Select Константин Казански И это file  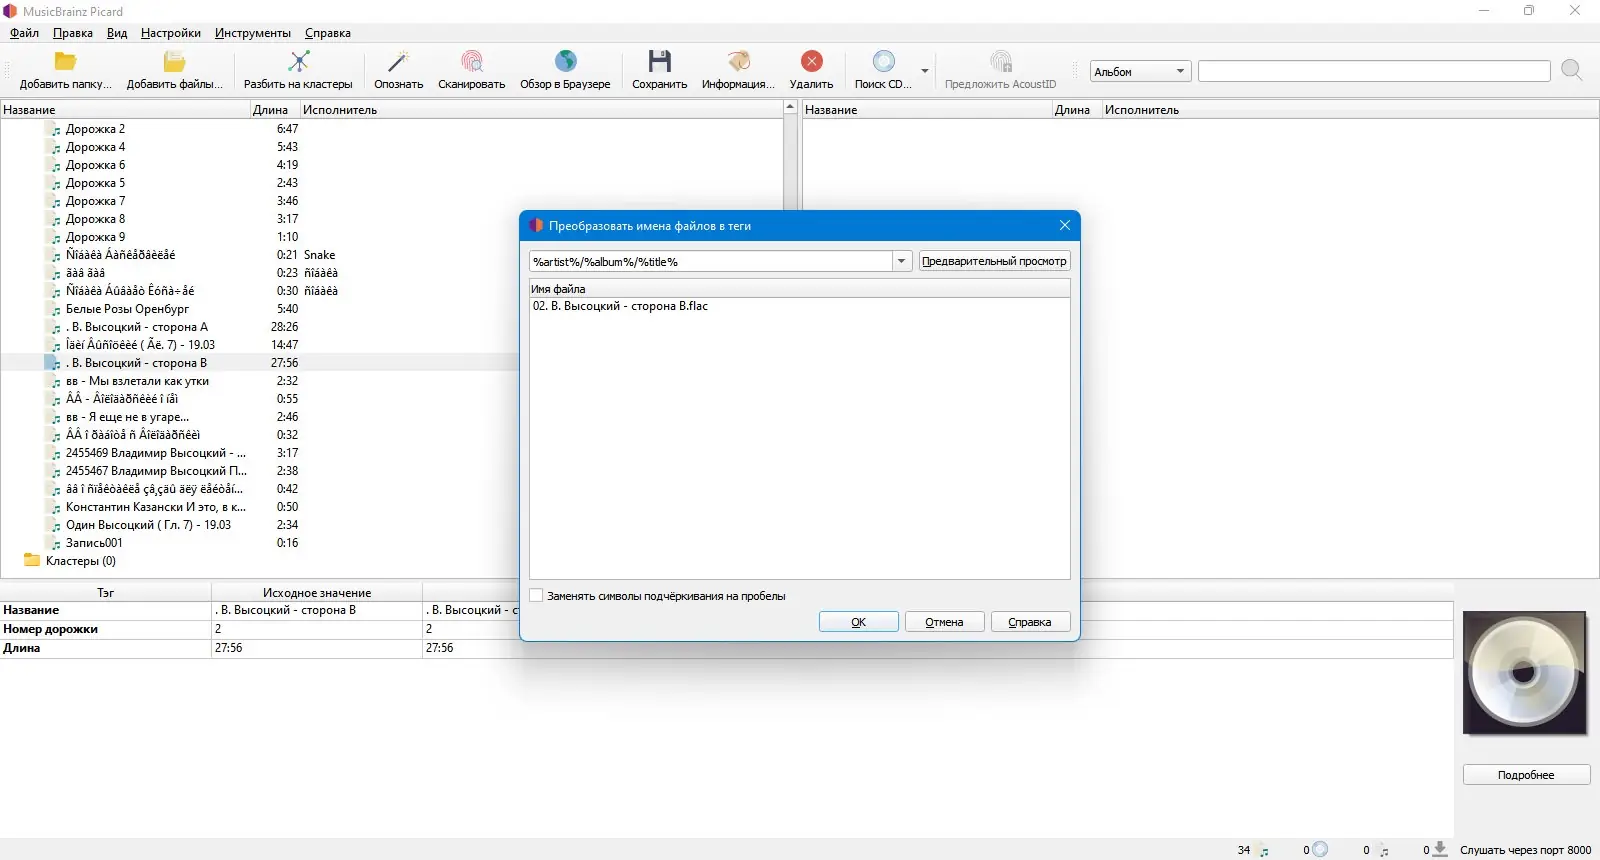click(156, 507)
